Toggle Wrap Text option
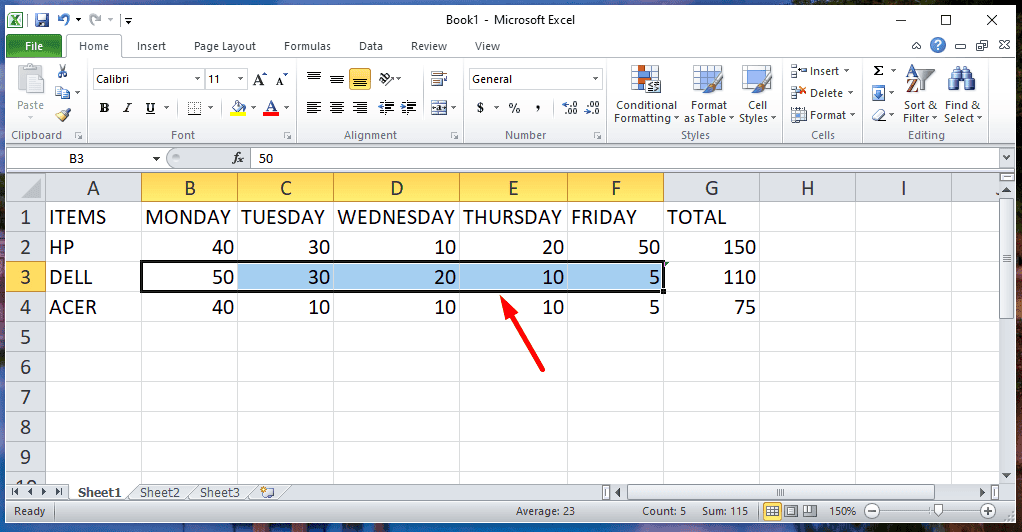 coord(438,79)
